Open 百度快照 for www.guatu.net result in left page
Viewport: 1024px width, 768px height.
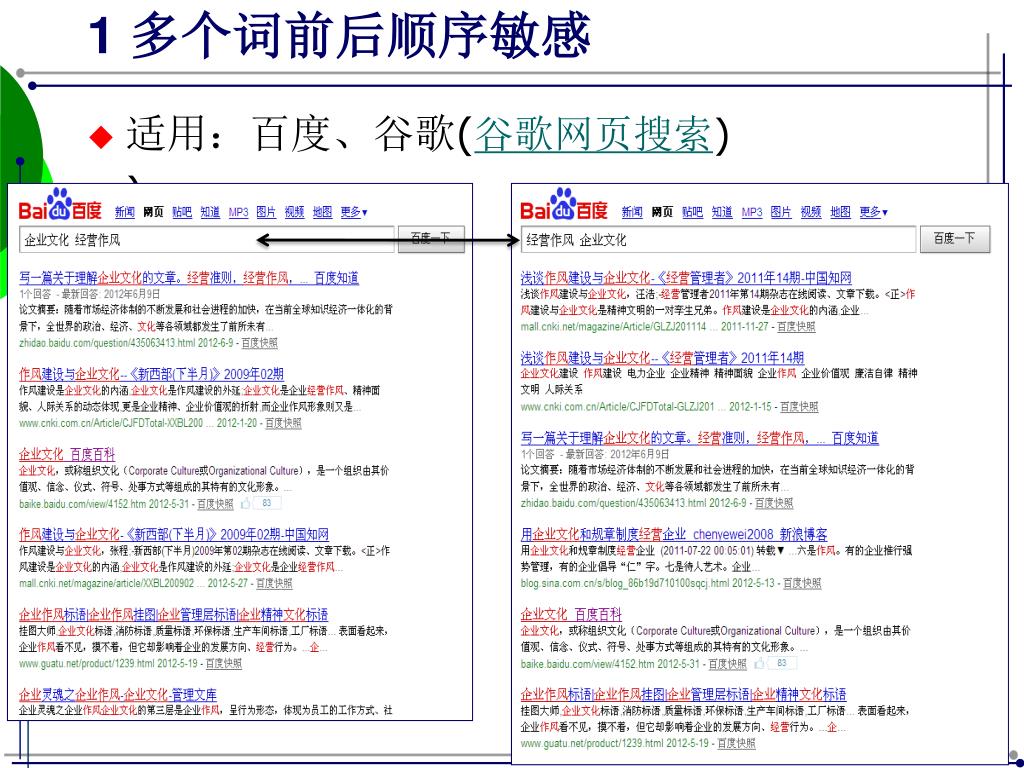(x=223, y=664)
